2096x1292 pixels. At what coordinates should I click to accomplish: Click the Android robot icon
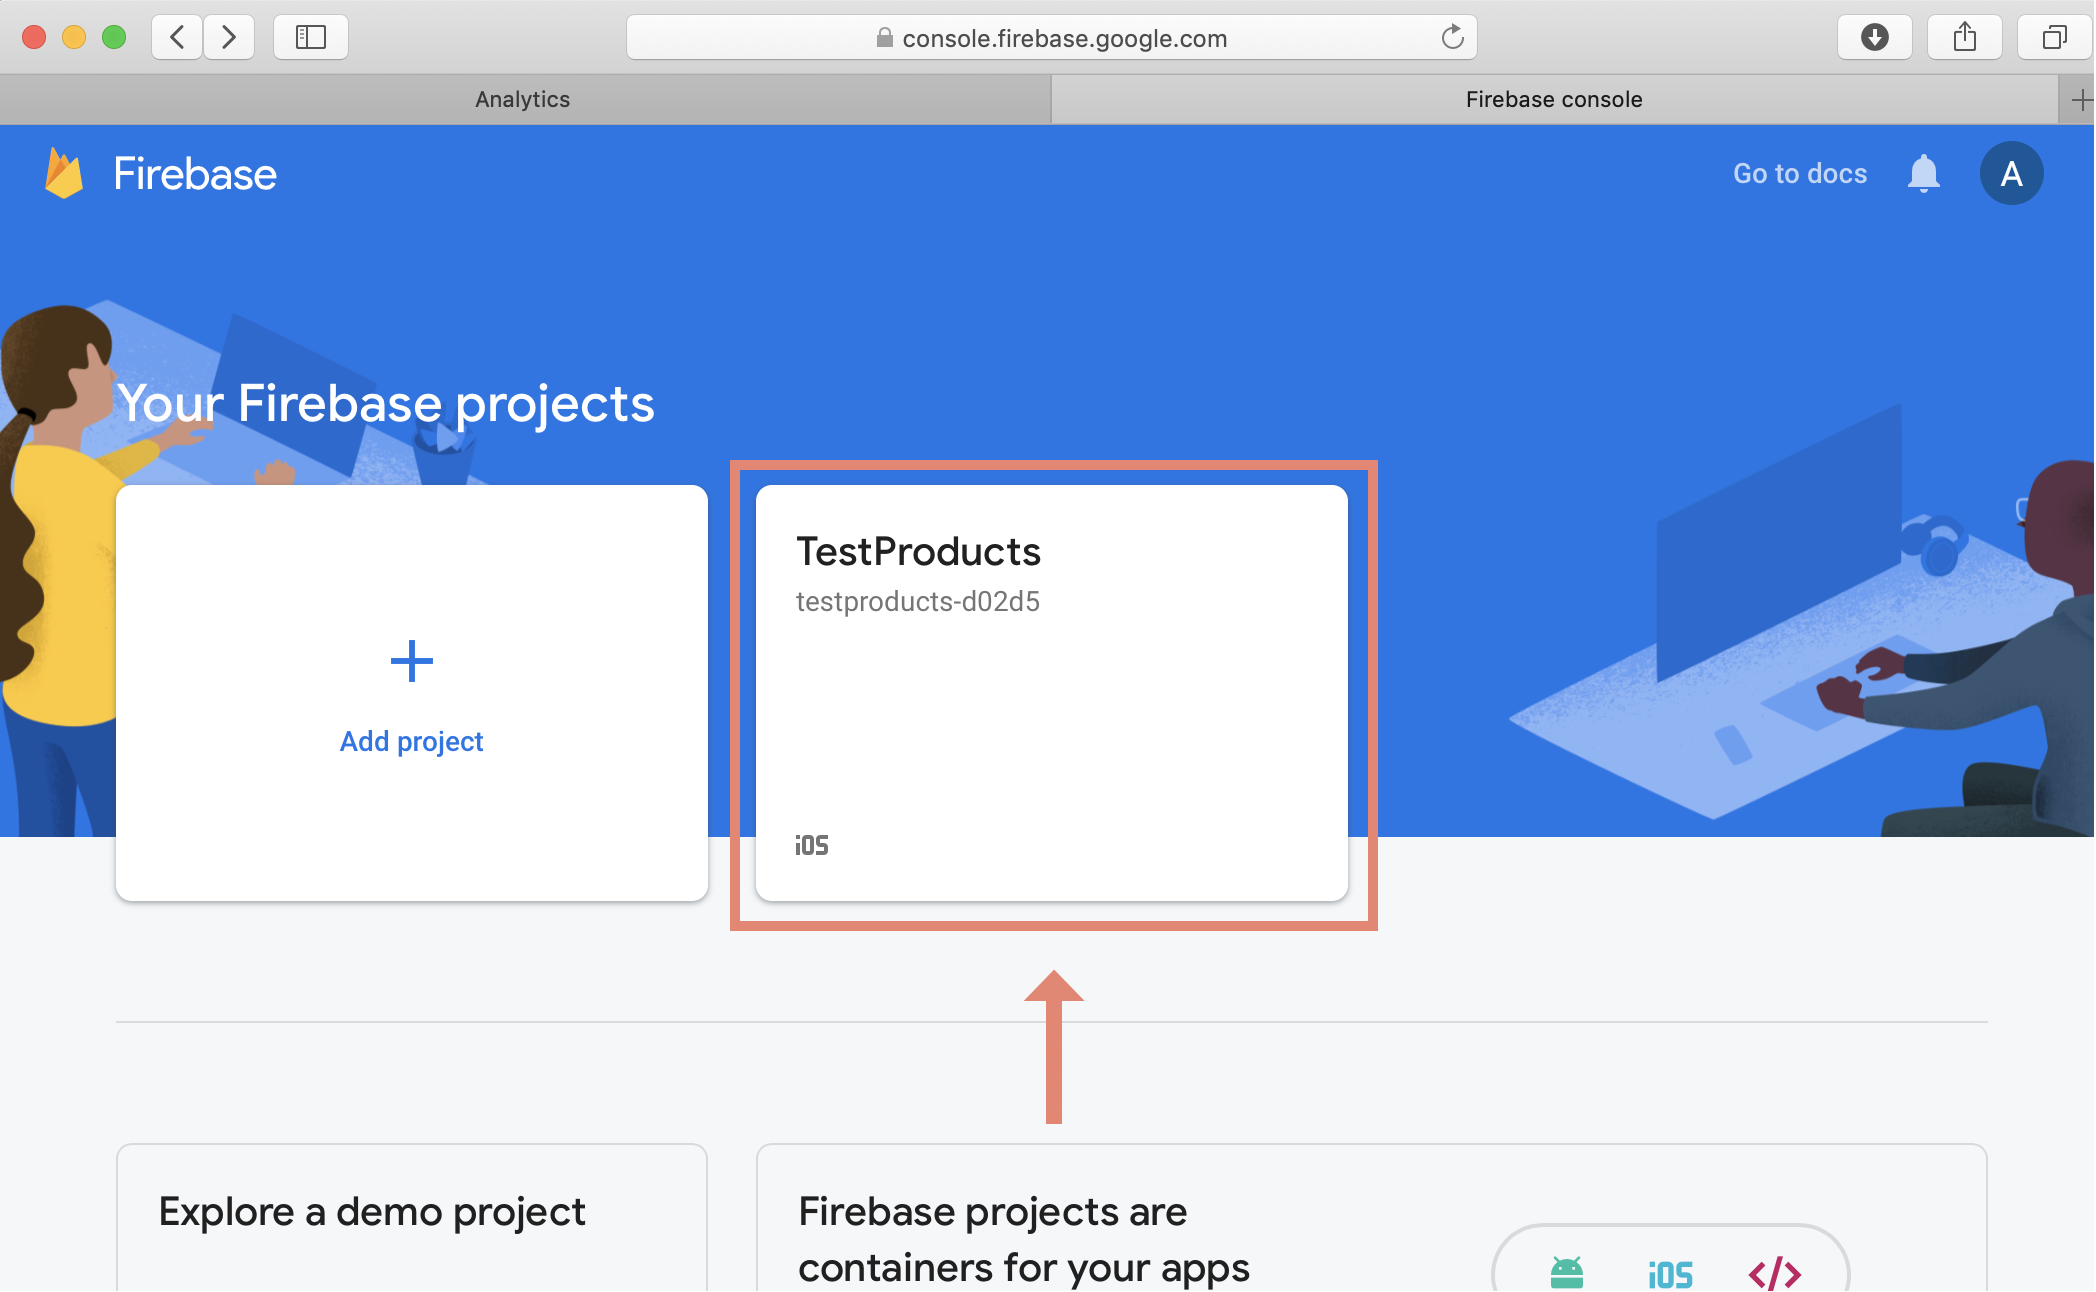click(x=1567, y=1273)
